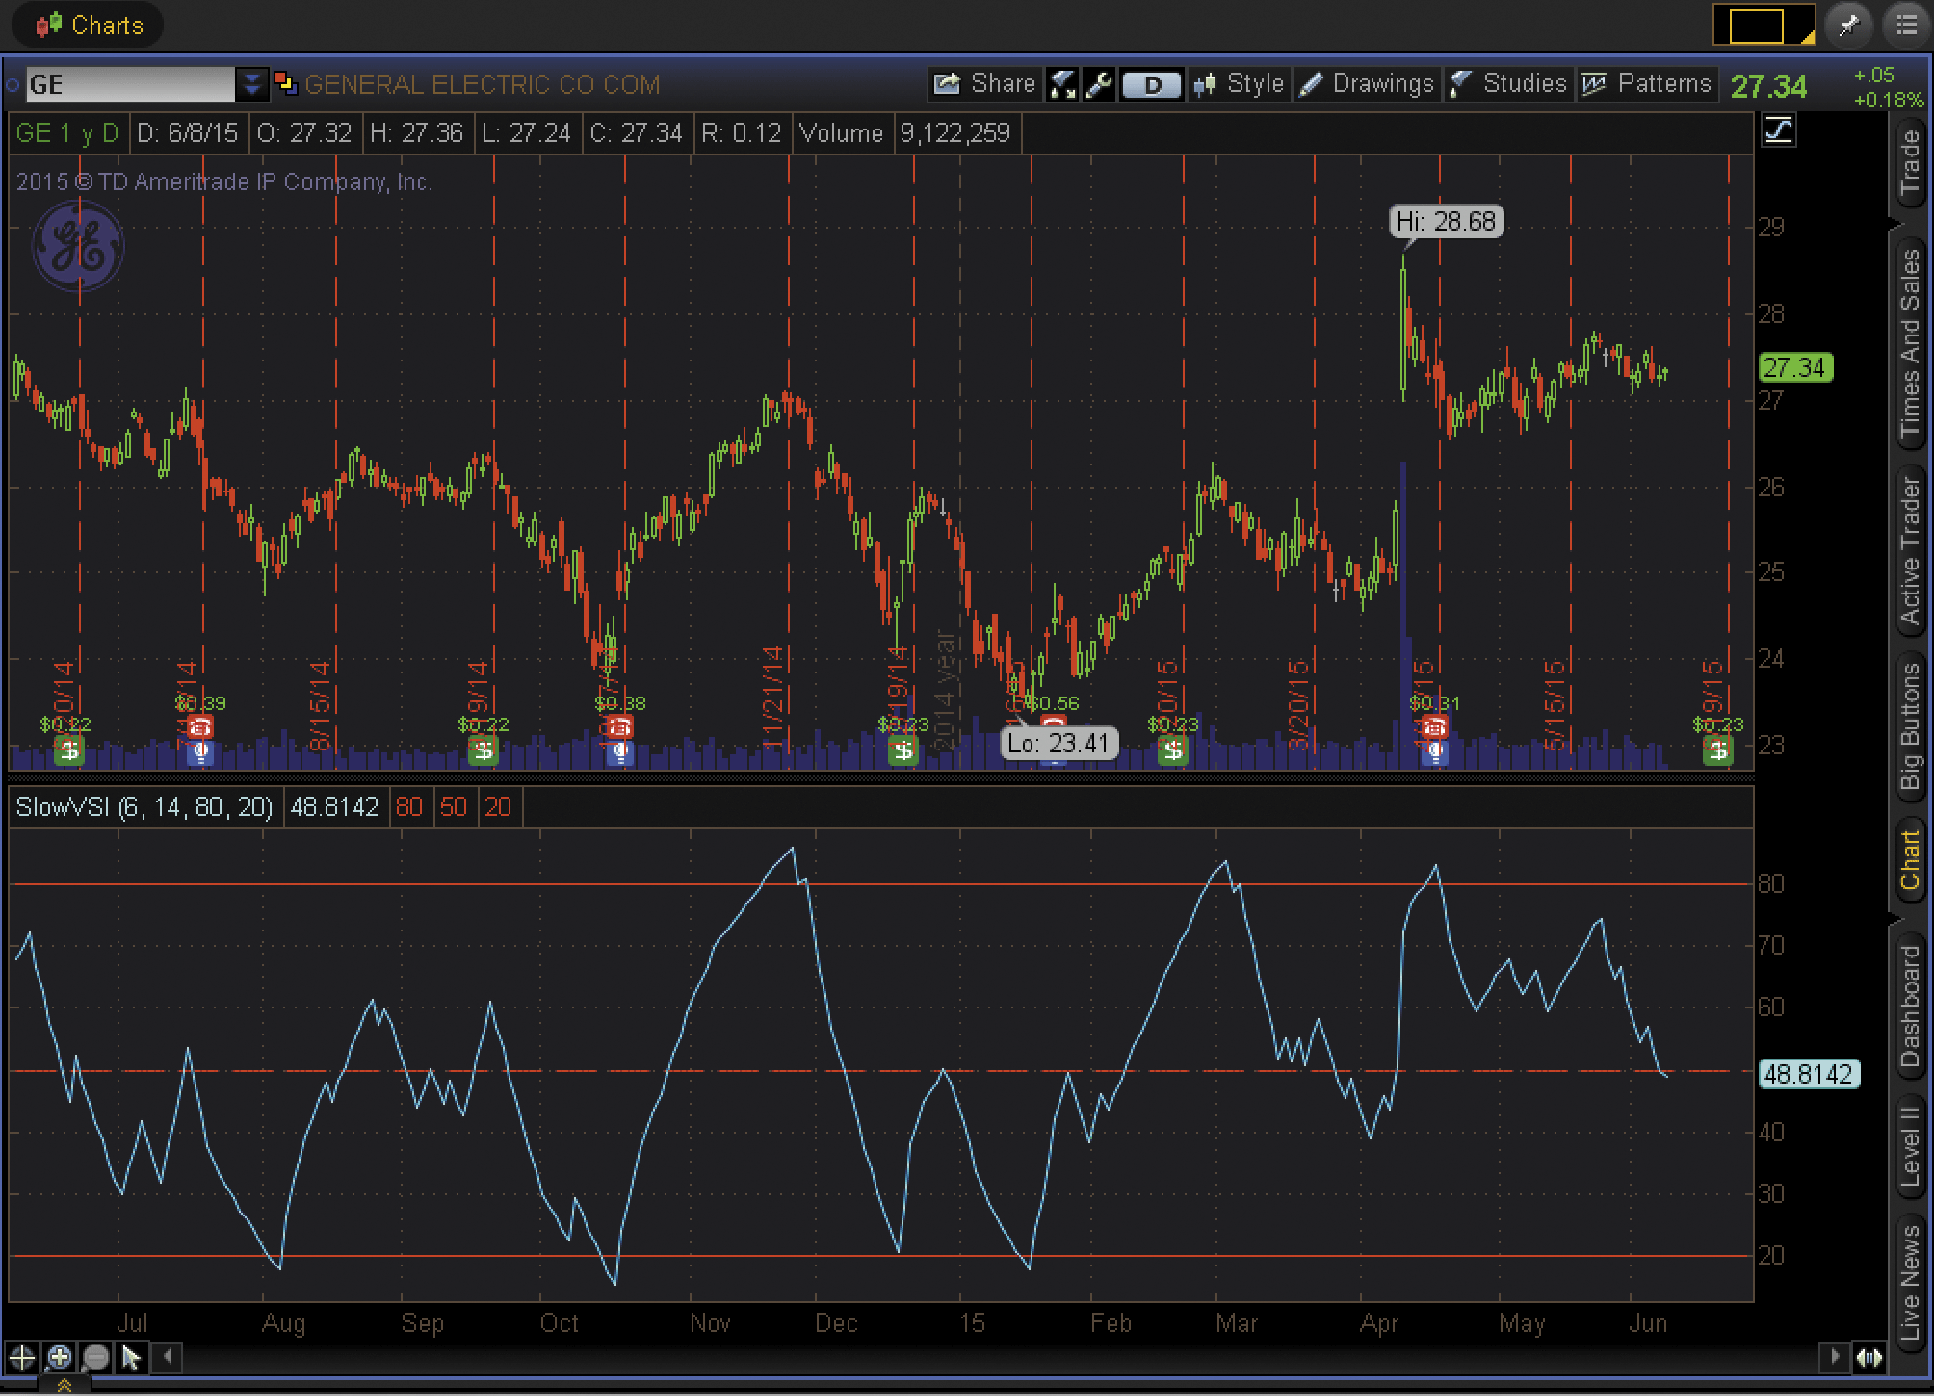Switch to Dashboard sidebar tab

(1910, 1006)
